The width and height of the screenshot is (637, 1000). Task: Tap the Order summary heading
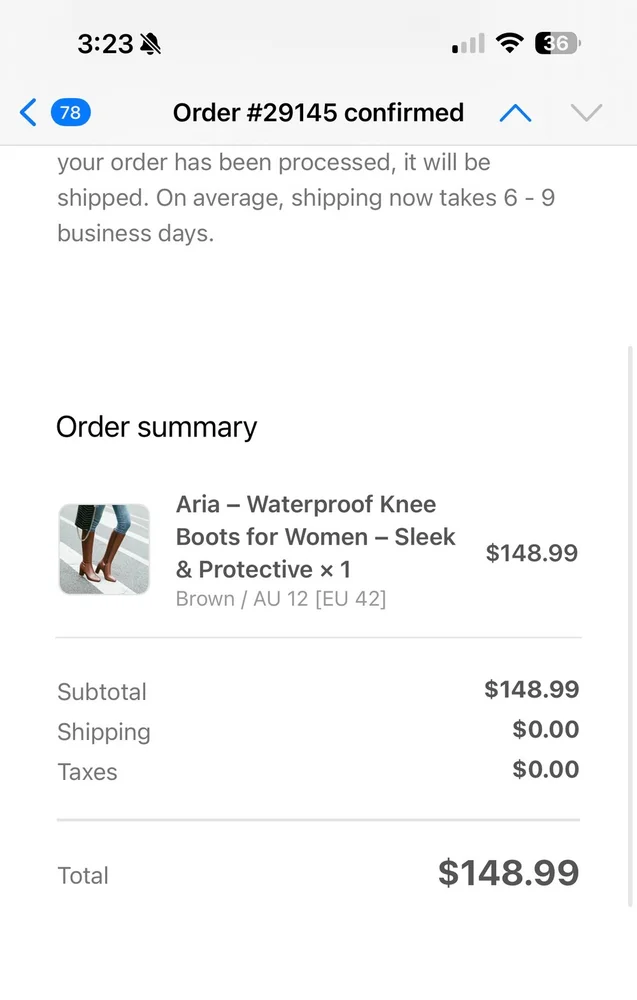pyautogui.click(x=157, y=427)
